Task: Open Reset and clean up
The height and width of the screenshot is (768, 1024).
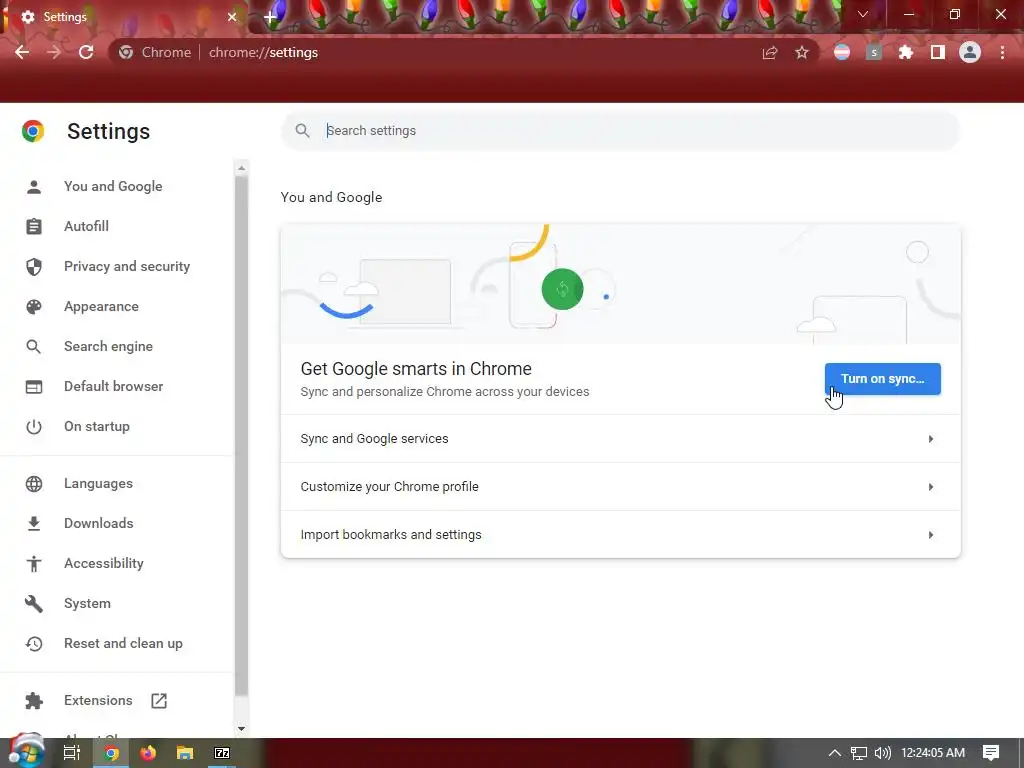Action: click(123, 643)
